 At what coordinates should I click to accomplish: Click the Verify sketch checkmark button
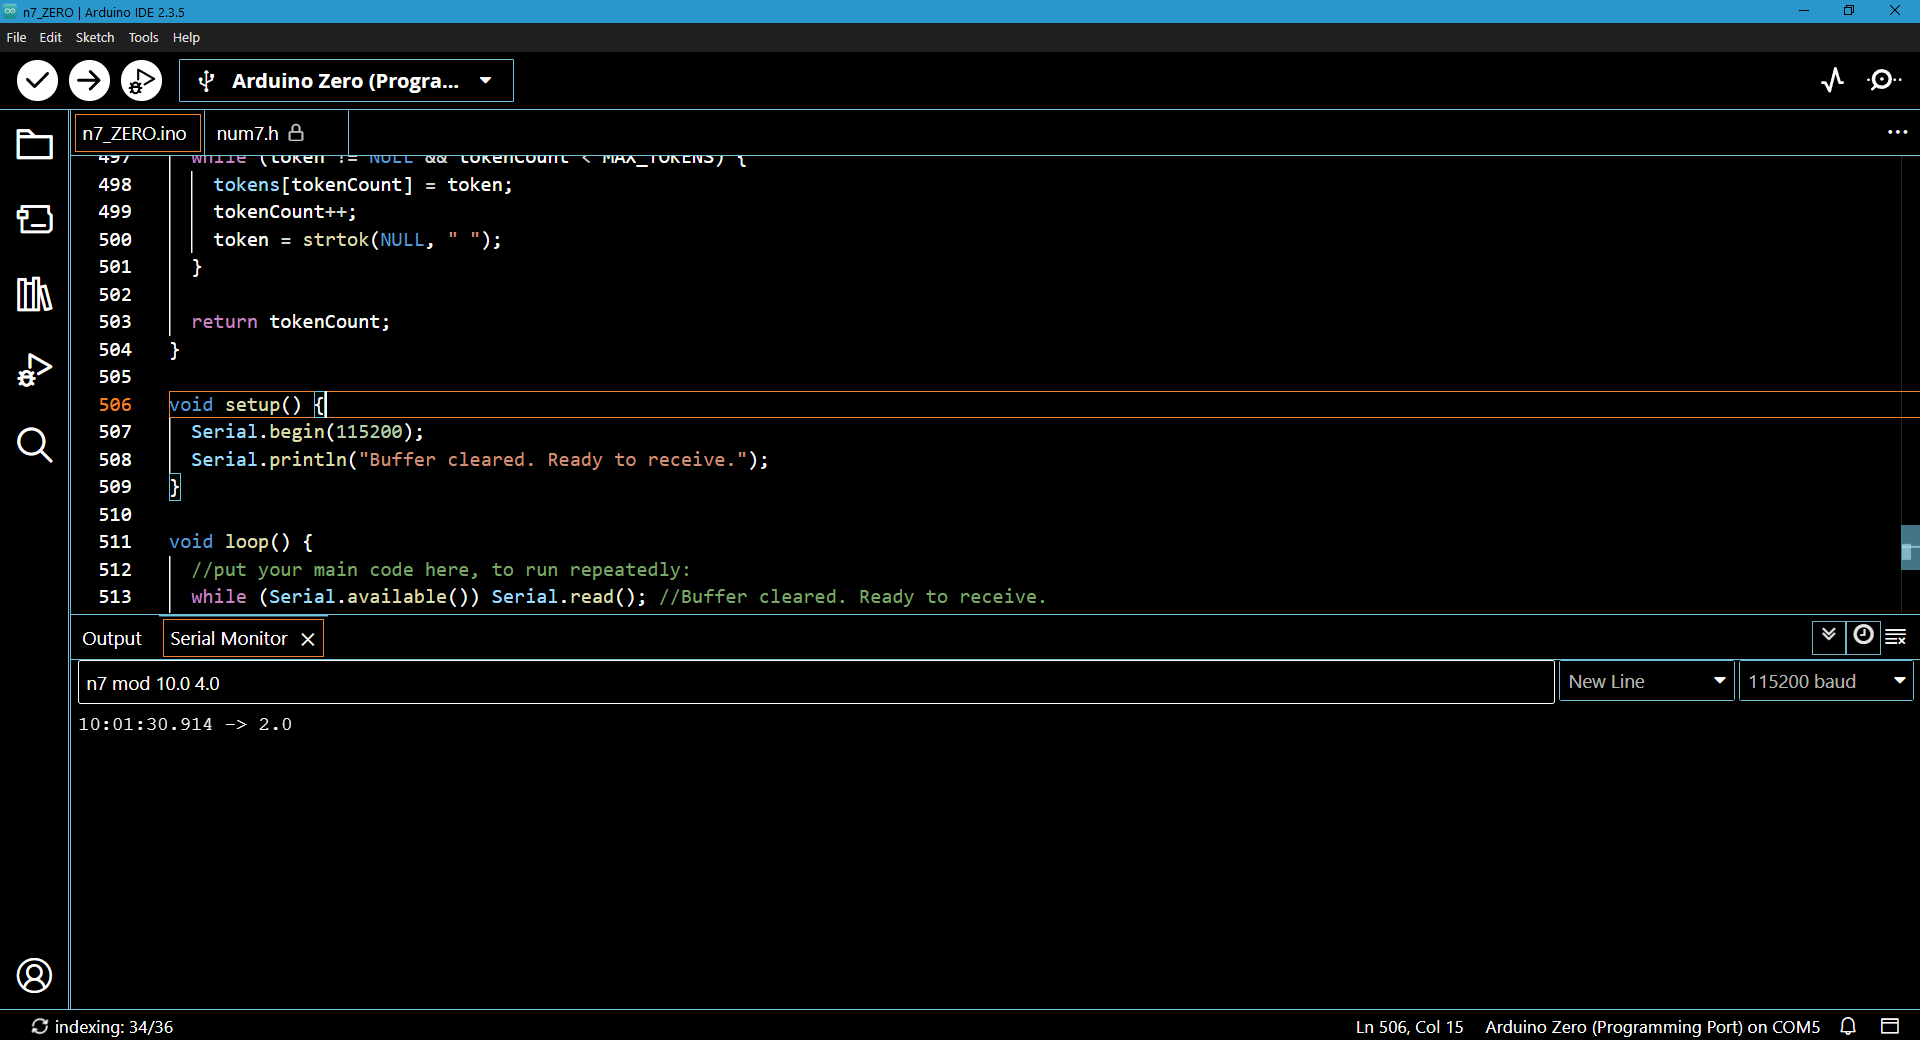(x=37, y=81)
